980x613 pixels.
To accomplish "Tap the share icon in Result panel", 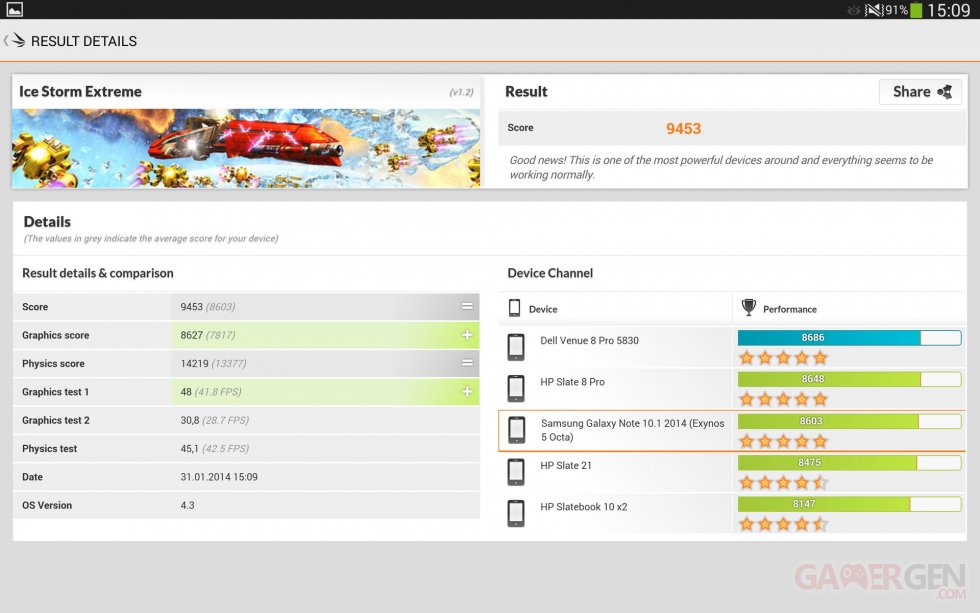I will click(943, 92).
